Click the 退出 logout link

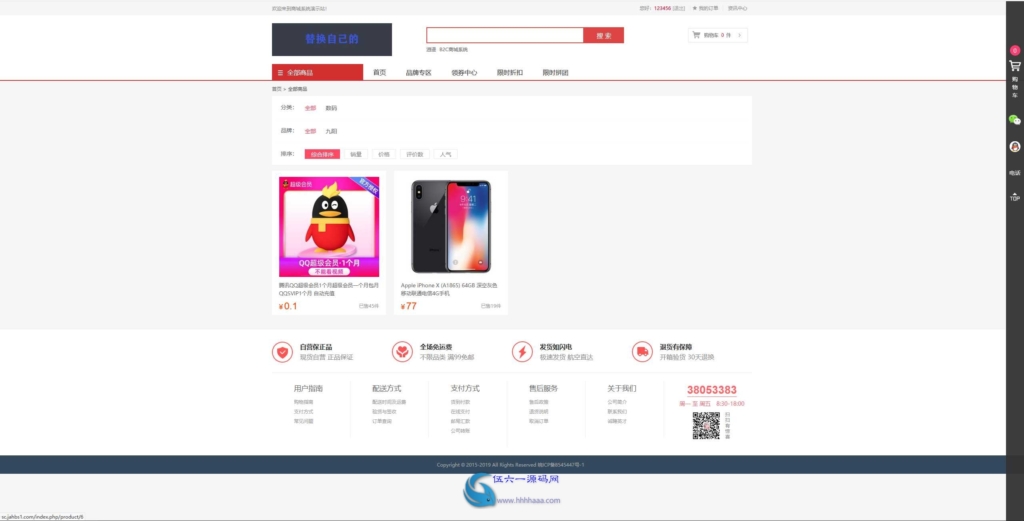(679, 8)
